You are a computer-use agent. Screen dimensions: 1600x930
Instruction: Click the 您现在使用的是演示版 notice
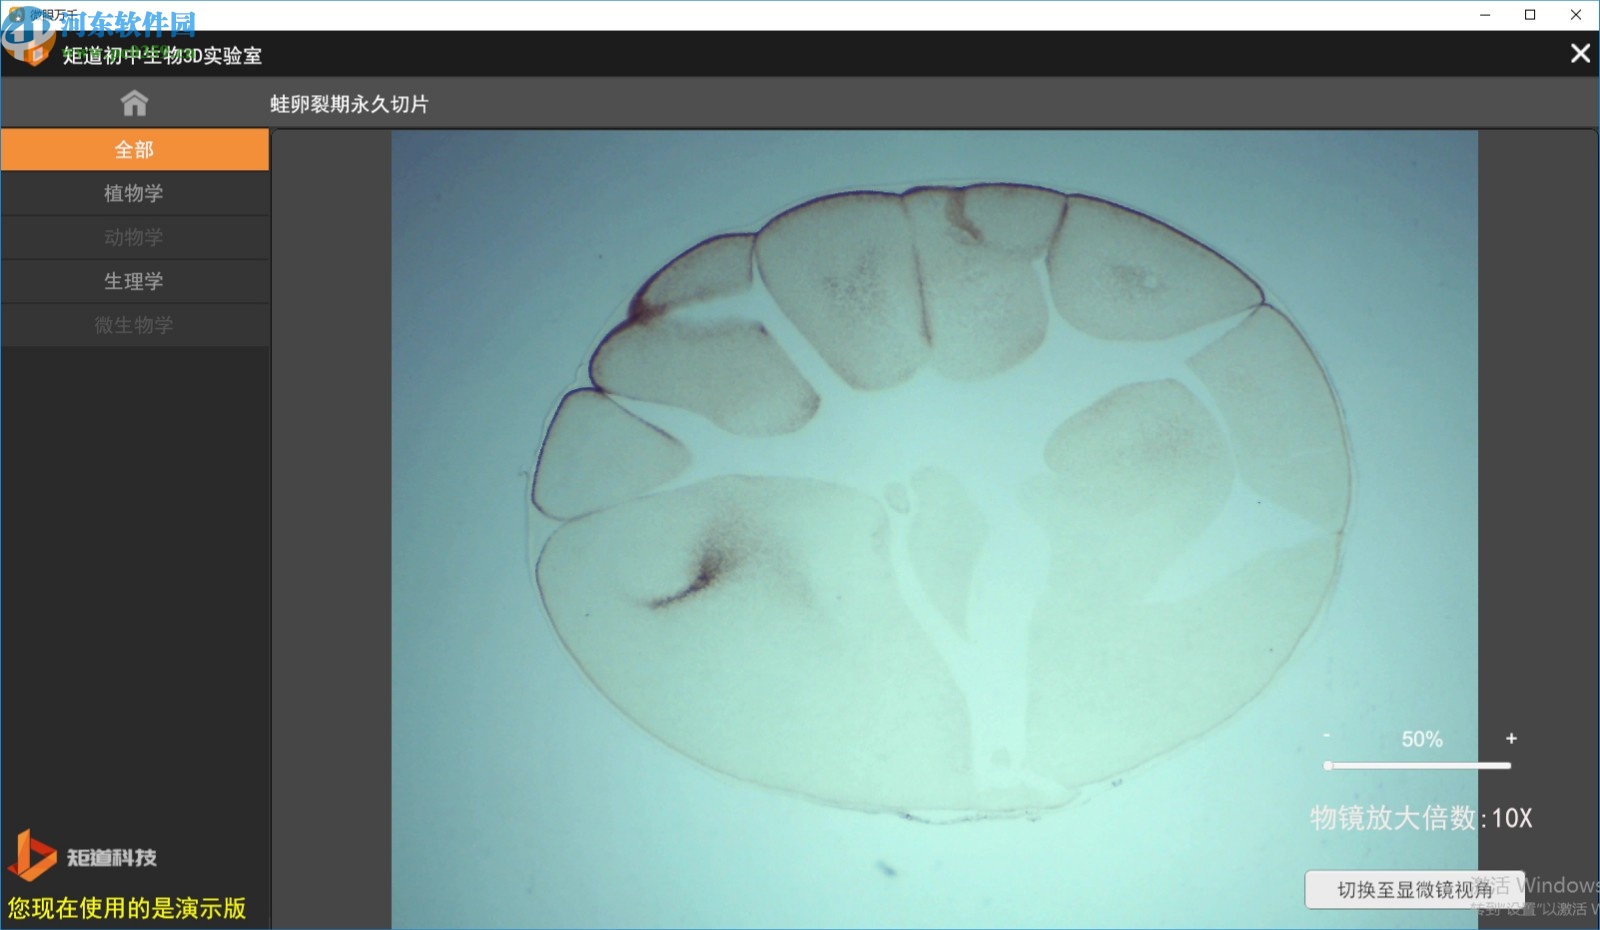127,908
